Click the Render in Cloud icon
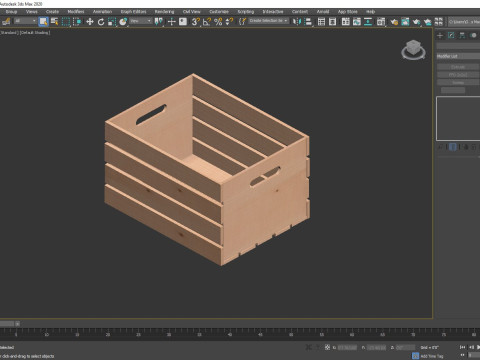 [428, 22]
